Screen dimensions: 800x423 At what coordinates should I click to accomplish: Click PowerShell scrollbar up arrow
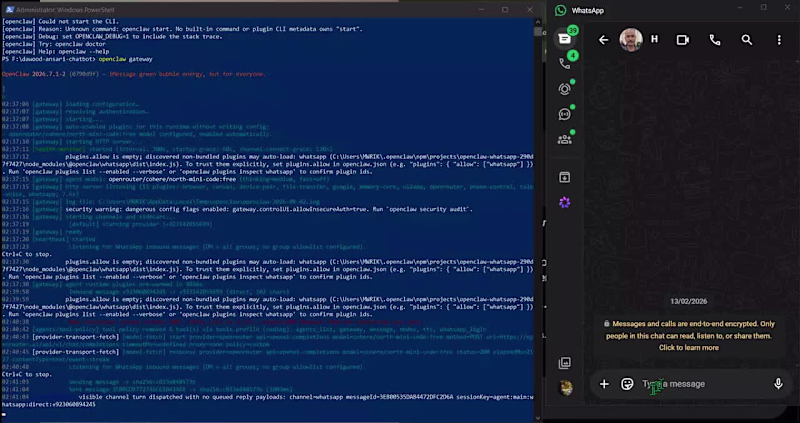(538, 22)
